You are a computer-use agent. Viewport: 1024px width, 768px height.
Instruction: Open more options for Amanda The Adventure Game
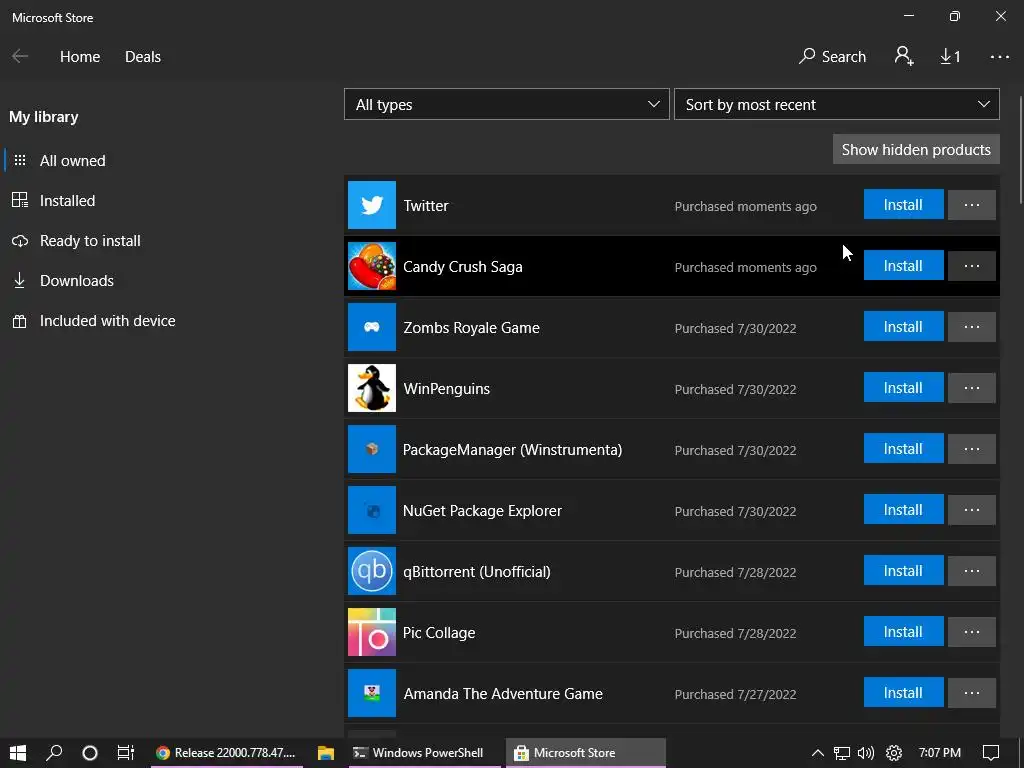[x=972, y=693]
